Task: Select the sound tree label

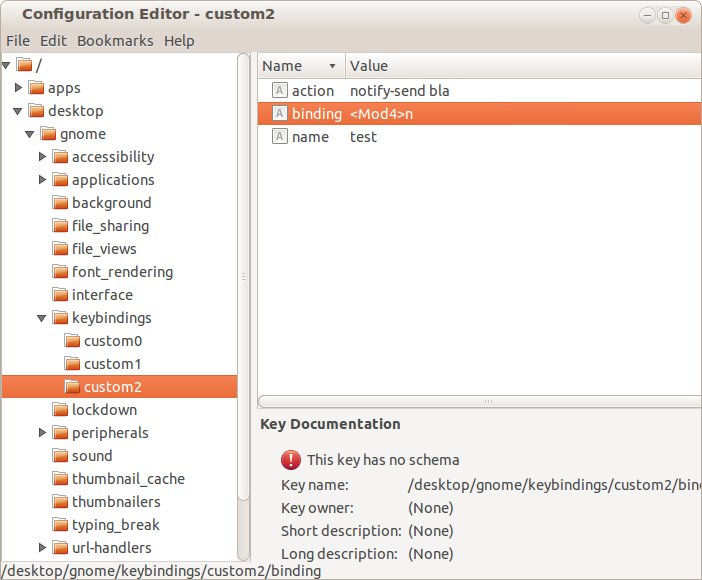Action: [92, 456]
